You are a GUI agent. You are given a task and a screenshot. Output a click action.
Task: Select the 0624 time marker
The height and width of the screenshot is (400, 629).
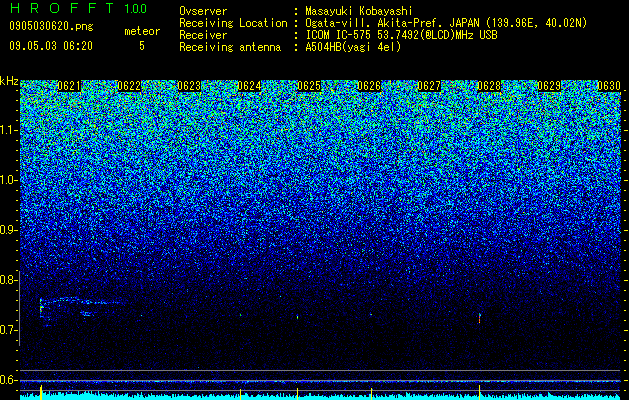click(x=249, y=86)
